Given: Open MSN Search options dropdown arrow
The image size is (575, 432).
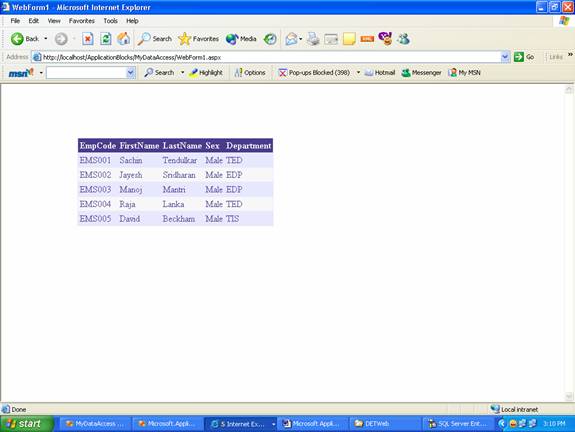Looking at the screenshot, I should tap(182, 73).
